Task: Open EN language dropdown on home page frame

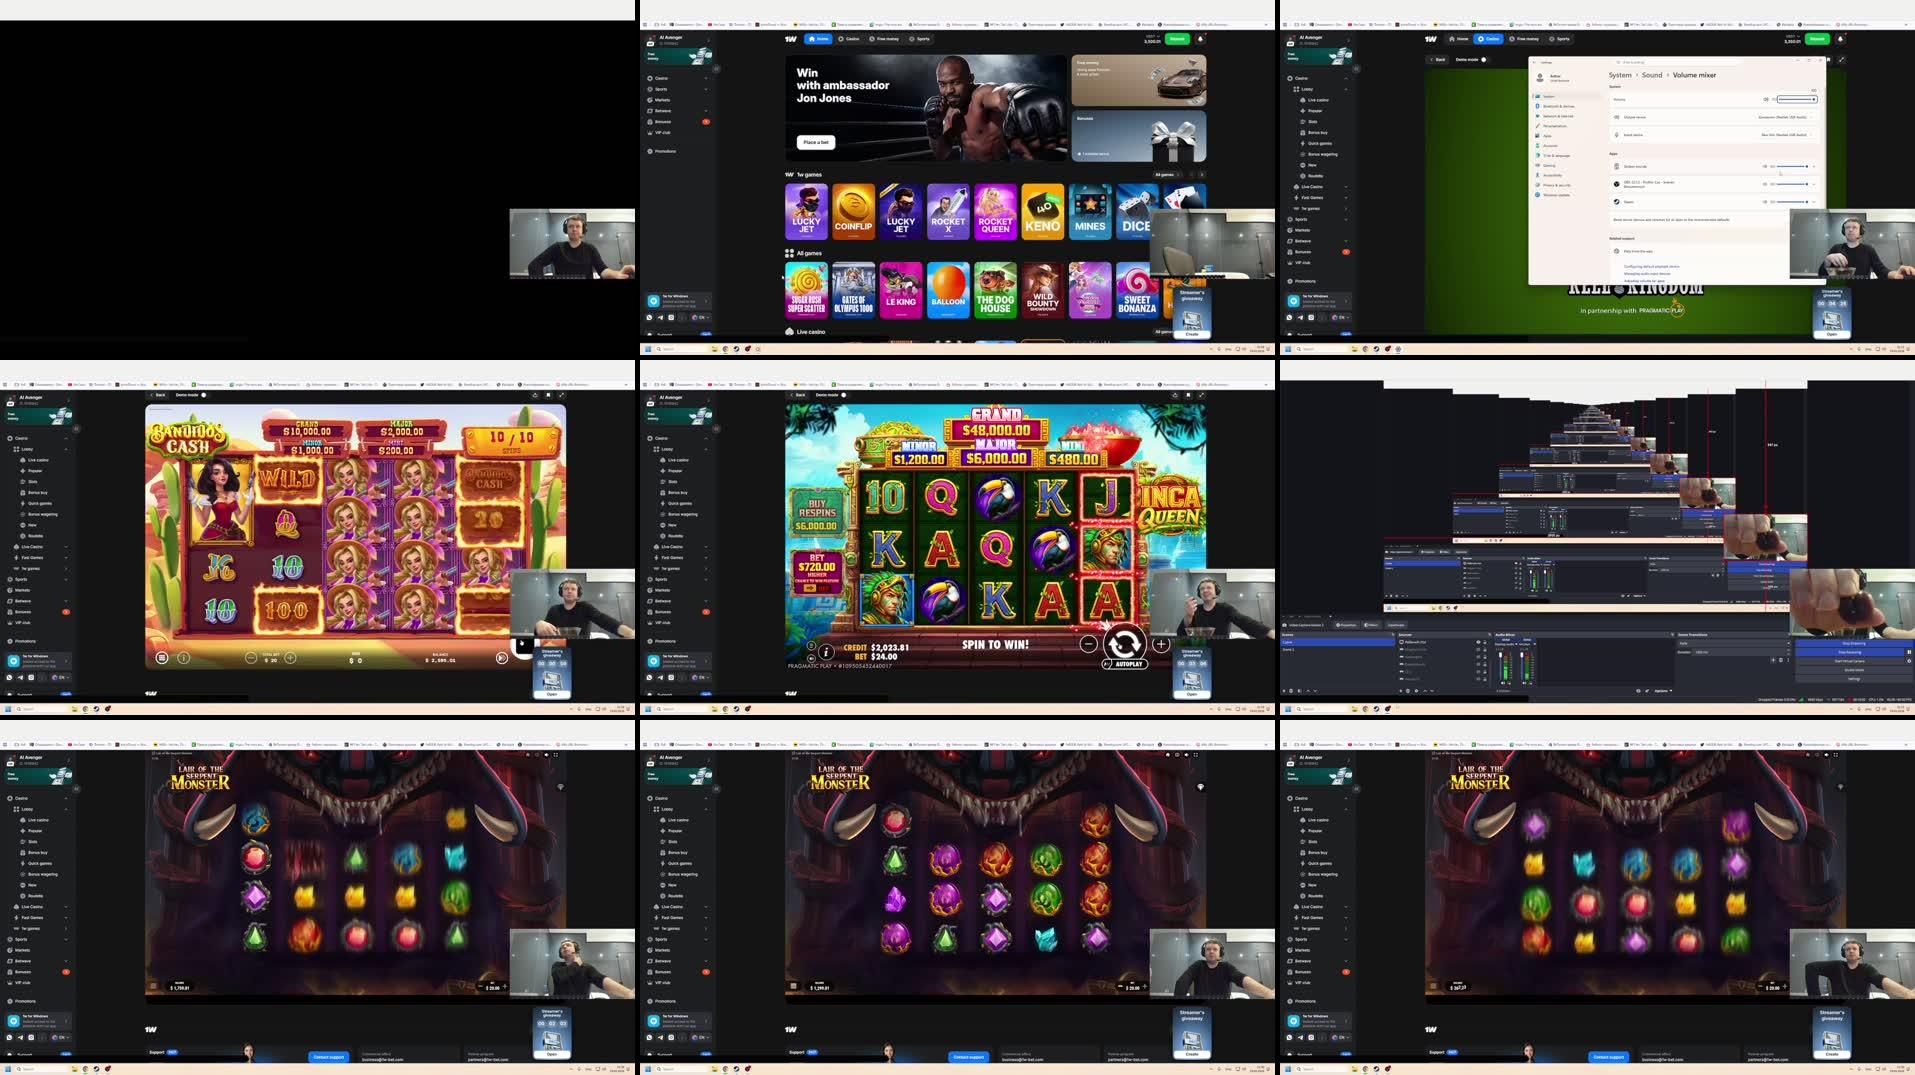Action: [x=699, y=317]
